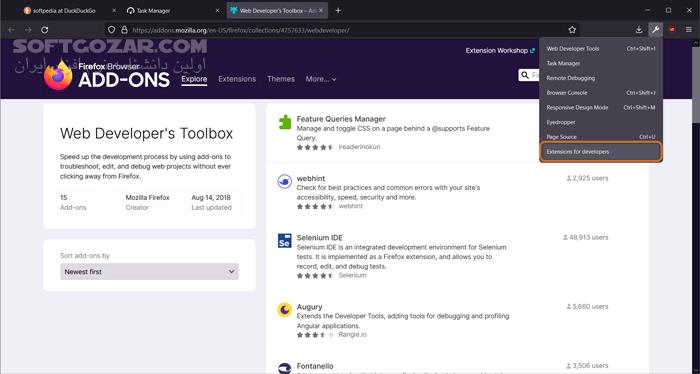Click the Web Developer's Toolbox heading

click(146, 133)
